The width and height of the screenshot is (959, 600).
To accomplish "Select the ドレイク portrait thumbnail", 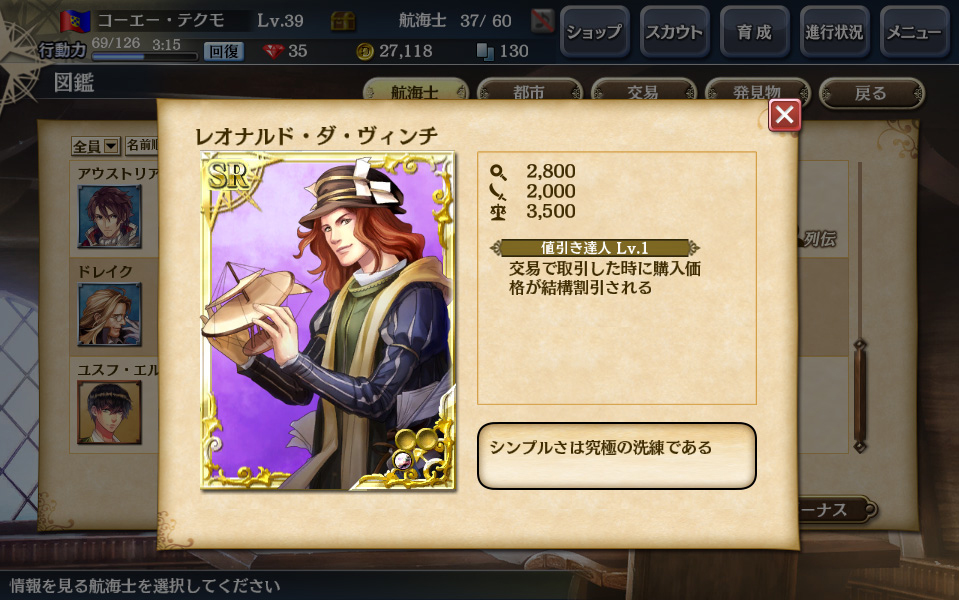I will click(109, 314).
